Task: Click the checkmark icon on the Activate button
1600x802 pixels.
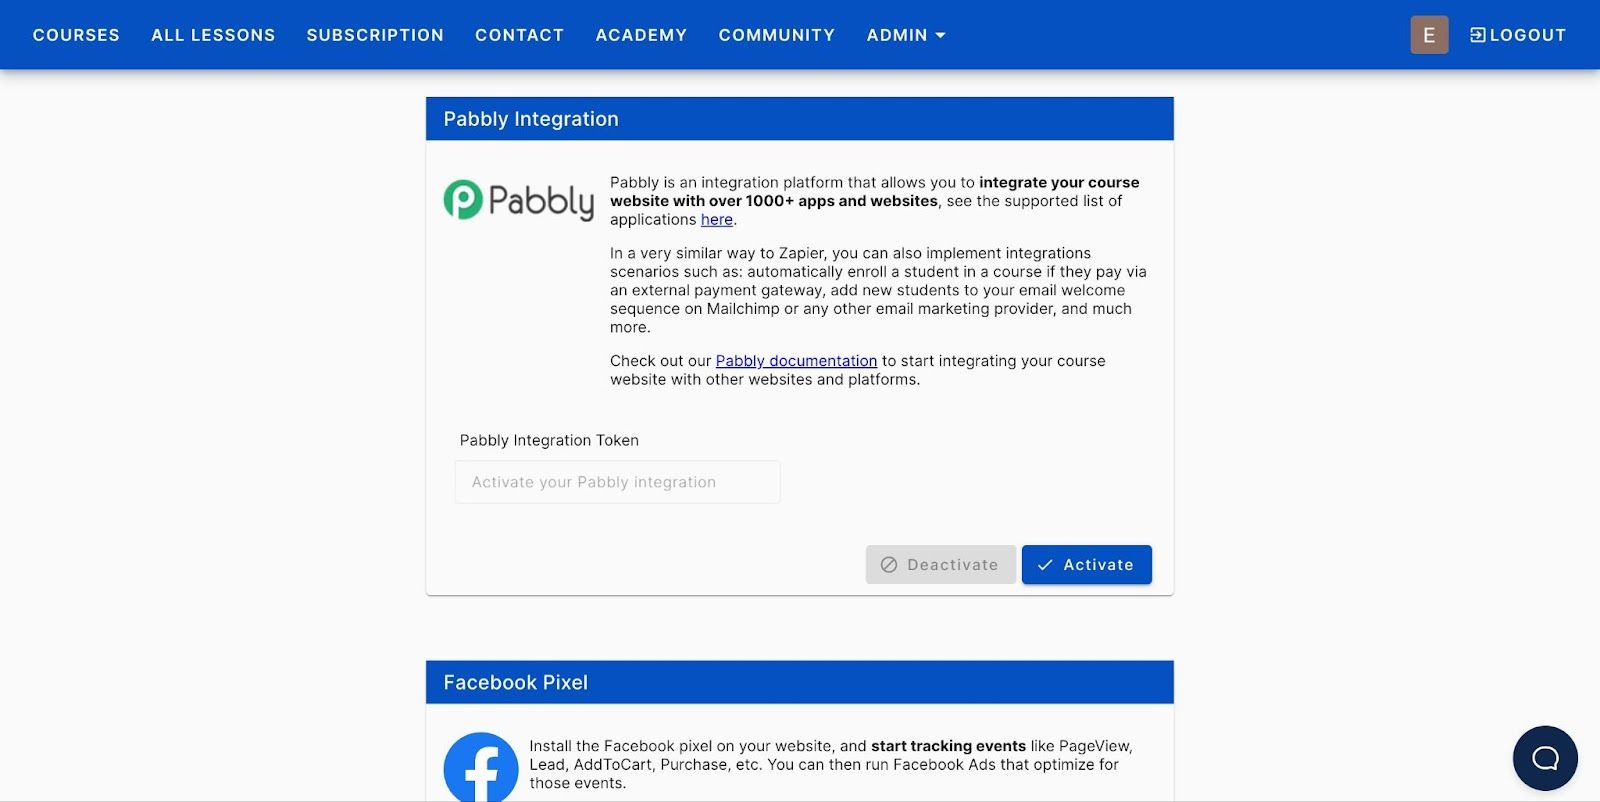Action: [1046, 564]
